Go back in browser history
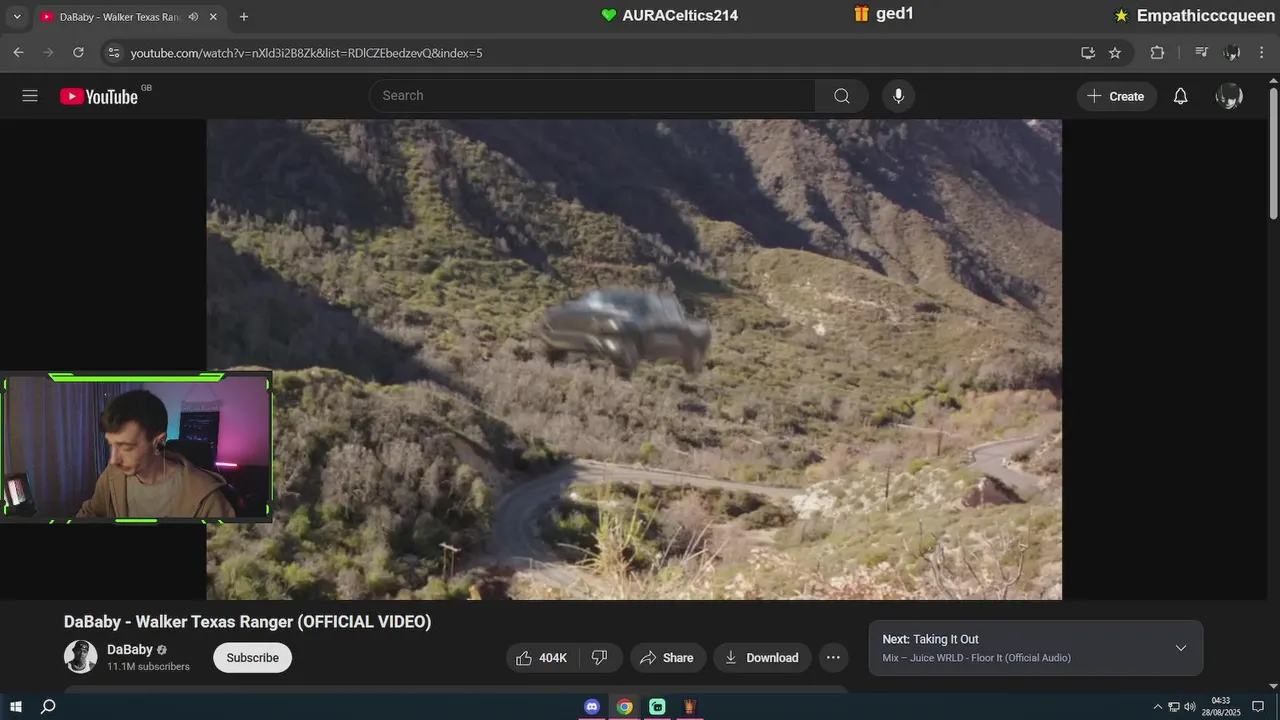Viewport: 1280px width, 720px height. tap(18, 52)
